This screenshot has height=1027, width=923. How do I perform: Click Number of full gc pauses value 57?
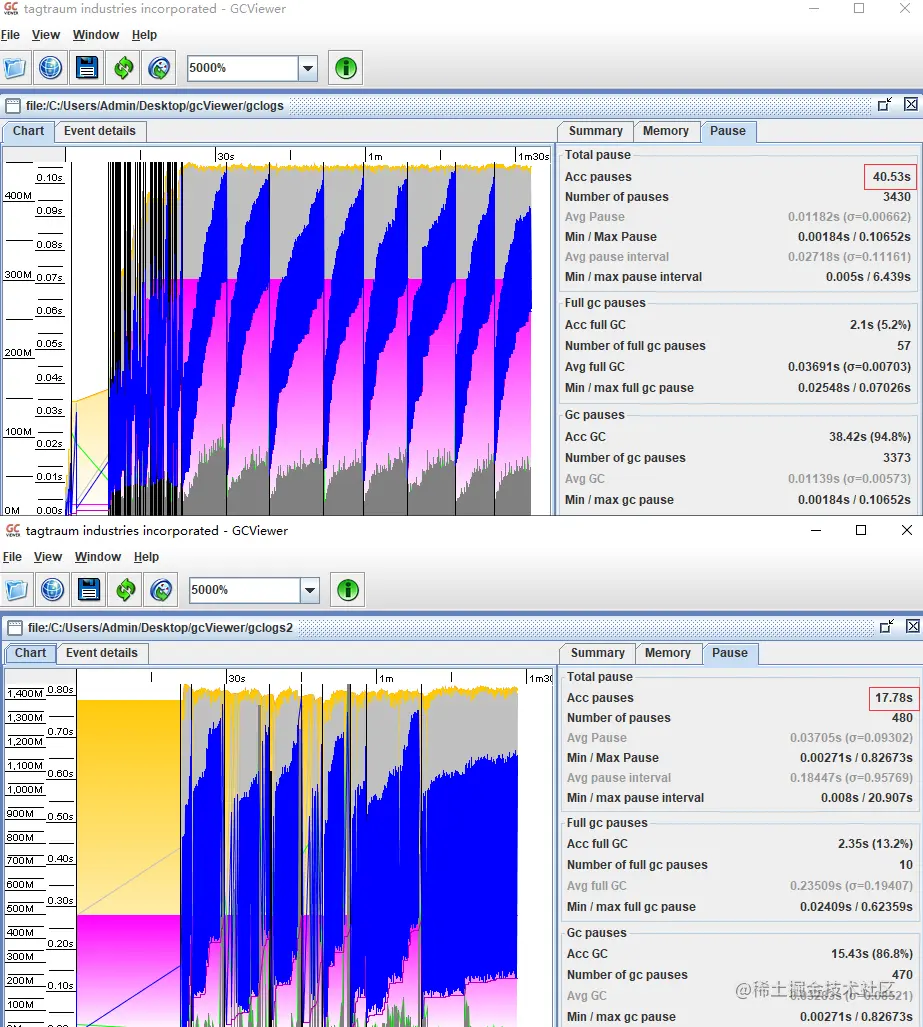pos(904,346)
